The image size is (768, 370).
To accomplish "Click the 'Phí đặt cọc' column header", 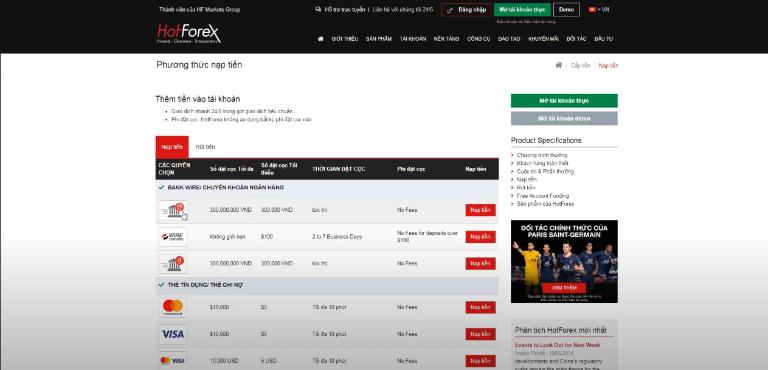I will 411,169.
